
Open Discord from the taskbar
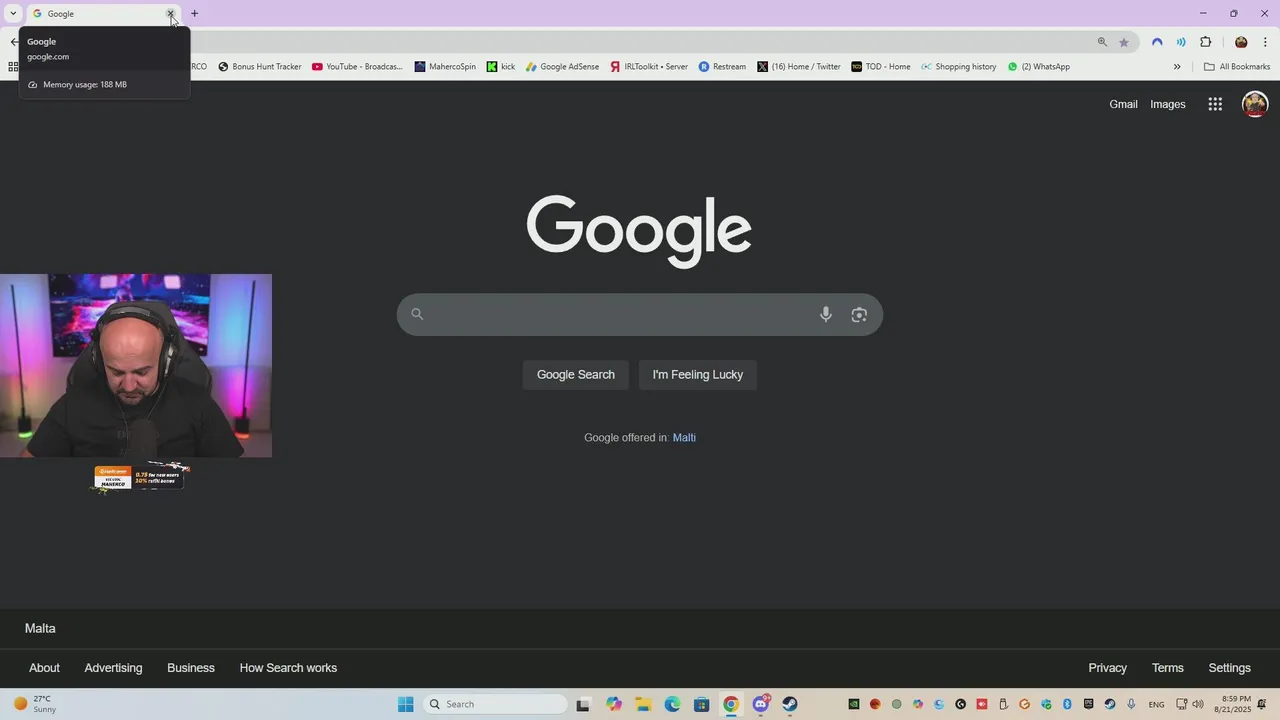point(761,704)
